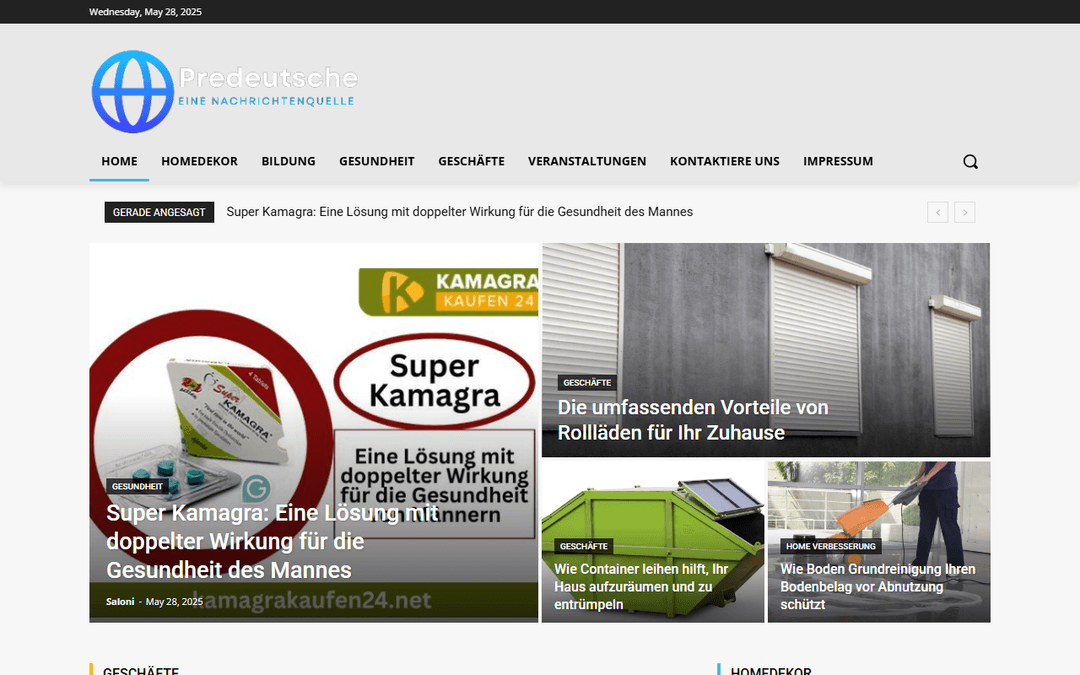Click the Gerade Angesagt label

pos(159,212)
